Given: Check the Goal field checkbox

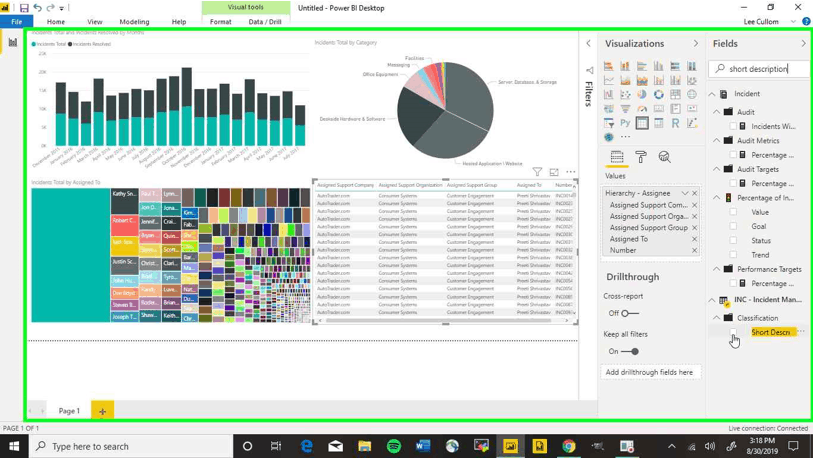Looking at the screenshot, I should click(733, 226).
